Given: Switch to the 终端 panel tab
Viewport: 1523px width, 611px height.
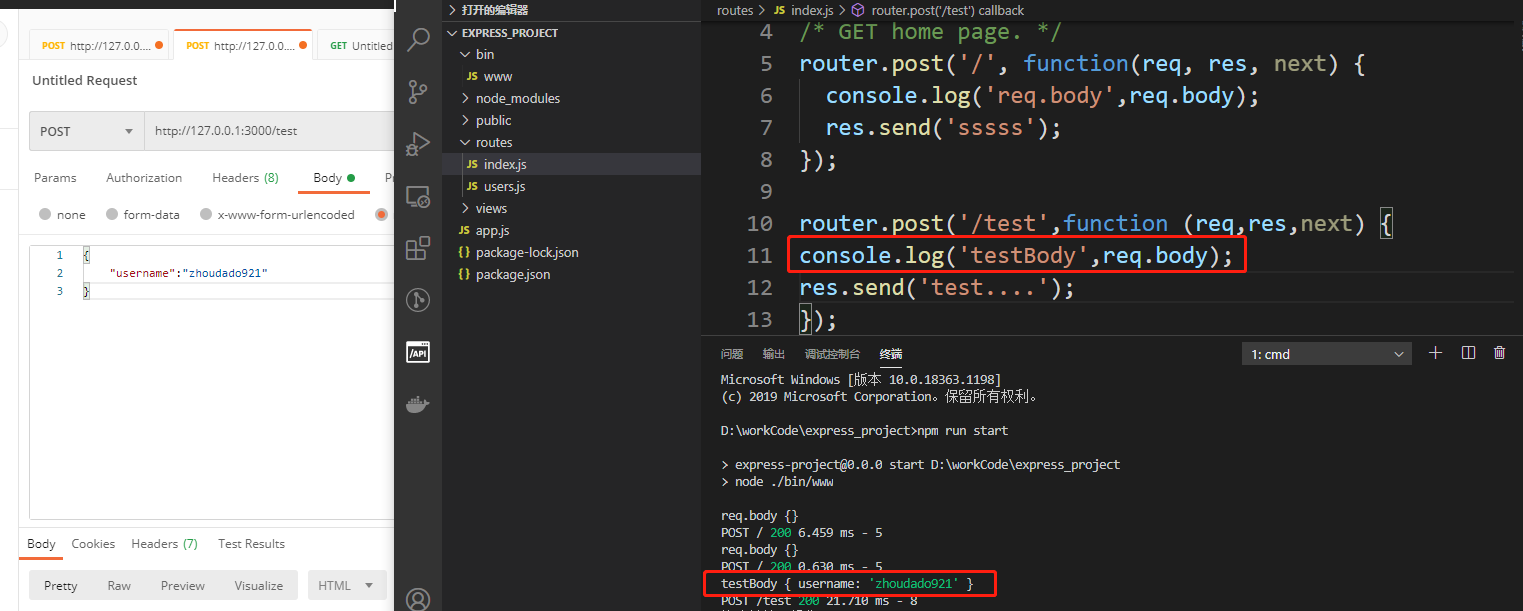Looking at the screenshot, I should coord(890,354).
